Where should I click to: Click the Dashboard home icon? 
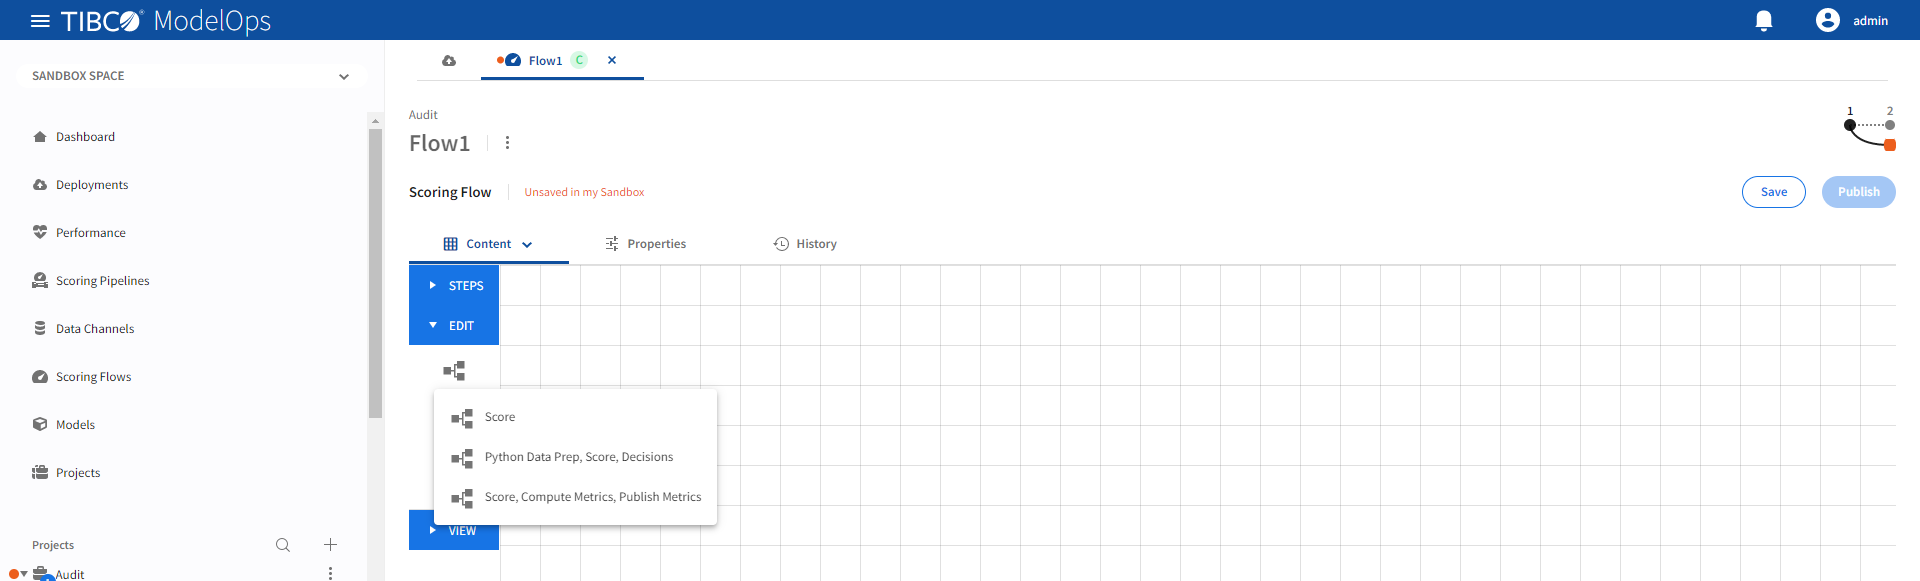(x=40, y=137)
